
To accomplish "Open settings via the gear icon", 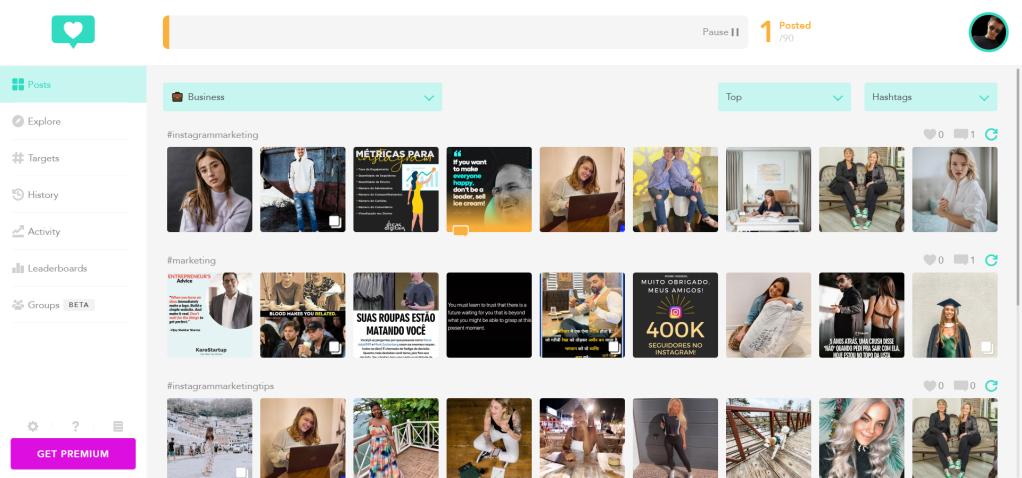I will pyautogui.click(x=33, y=426).
